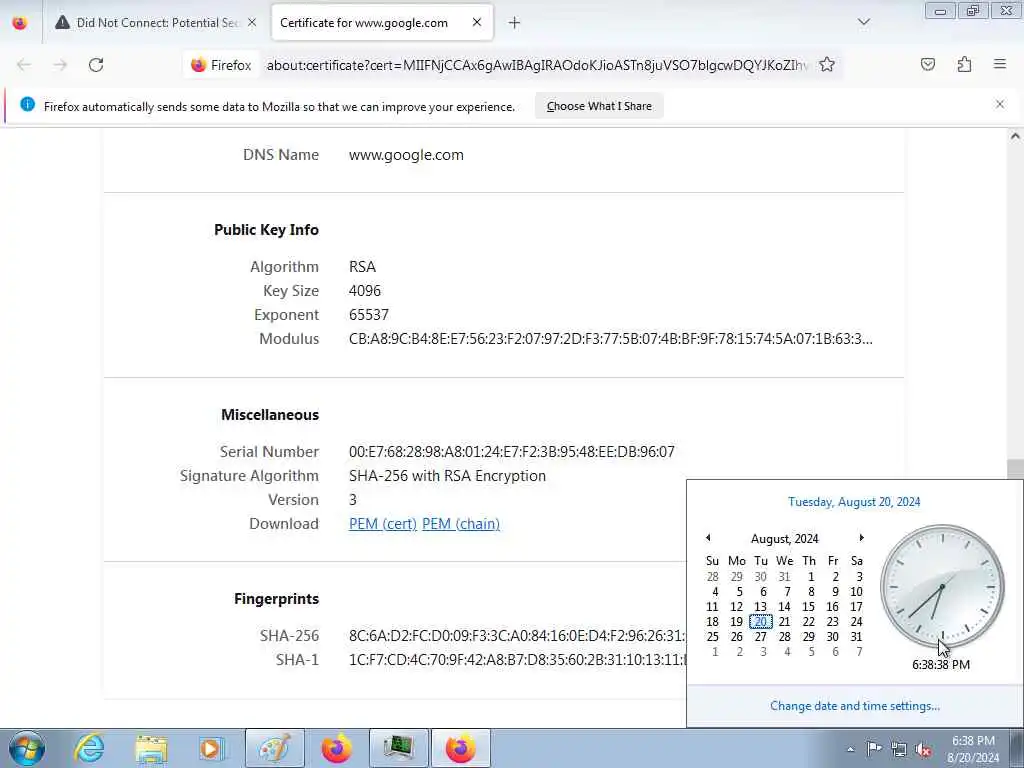Select August 31 in the calendar
Image resolution: width=1024 pixels, height=768 pixels.
click(856, 637)
